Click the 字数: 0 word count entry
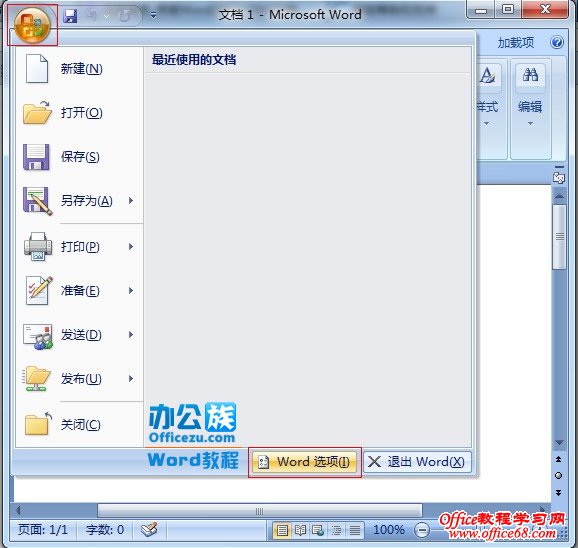Viewport: 578px width, 548px height. tap(105, 530)
